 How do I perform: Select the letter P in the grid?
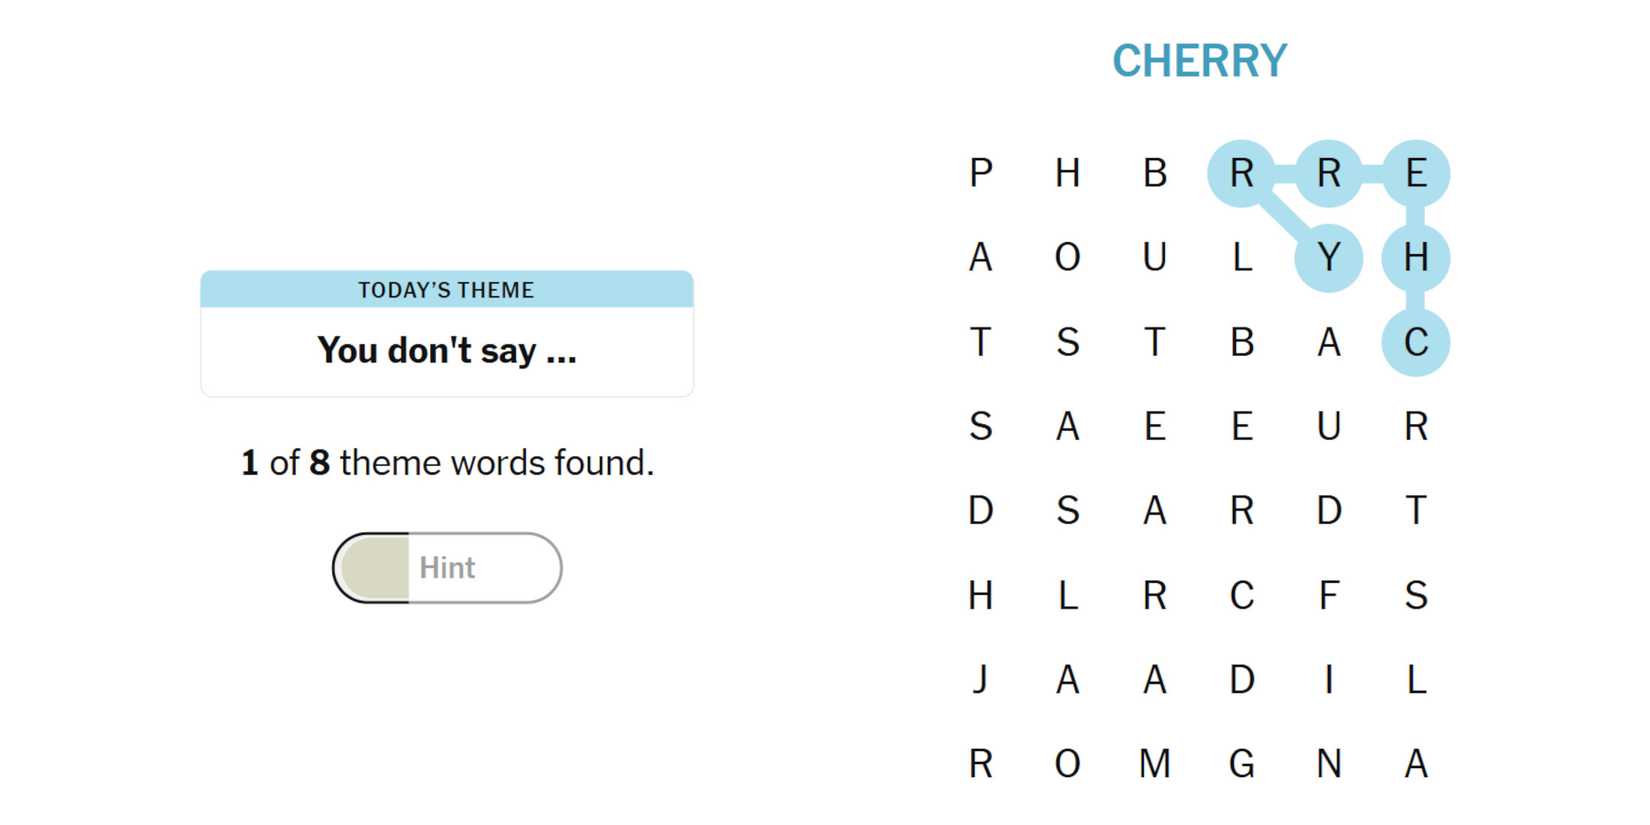pyautogui.click(x=981, y=173)
